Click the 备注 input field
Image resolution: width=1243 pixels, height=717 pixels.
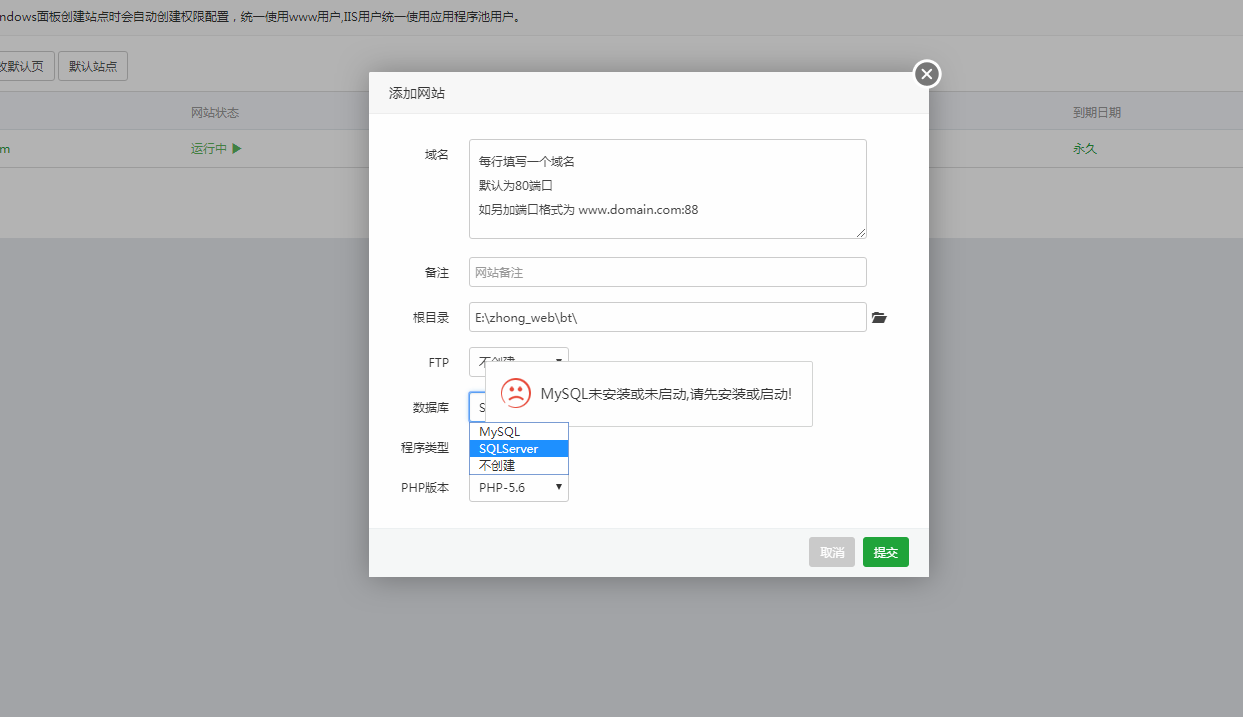(x=668, y=272)
